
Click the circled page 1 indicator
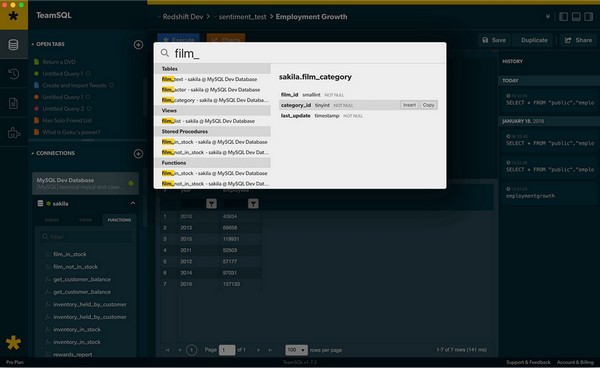(191, 350)
